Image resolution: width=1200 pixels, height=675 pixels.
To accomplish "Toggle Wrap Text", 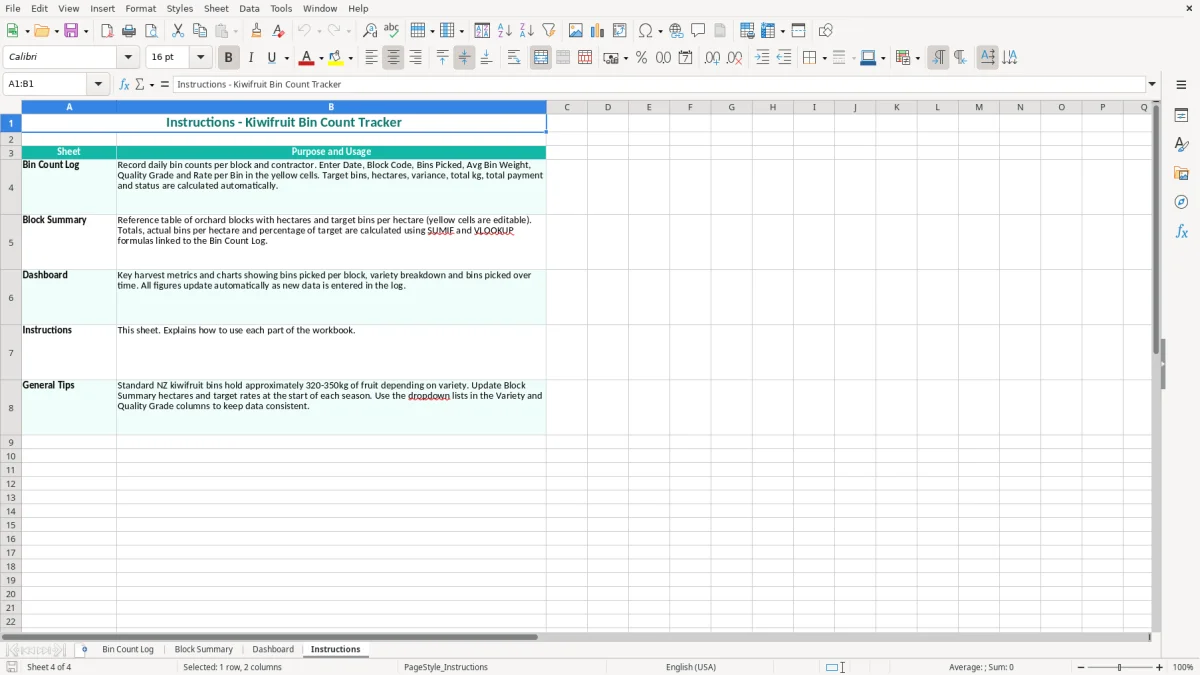I will click(514, 58).
